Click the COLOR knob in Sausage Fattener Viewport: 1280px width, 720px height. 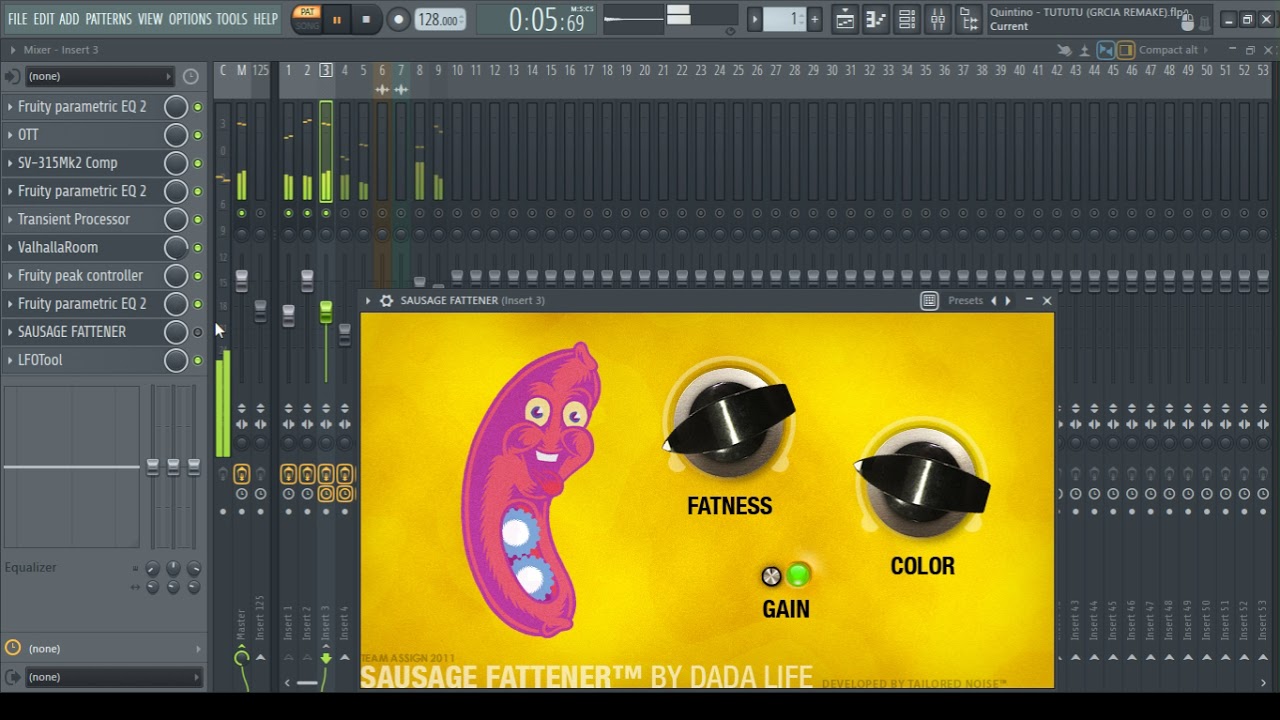pos(922,484)
